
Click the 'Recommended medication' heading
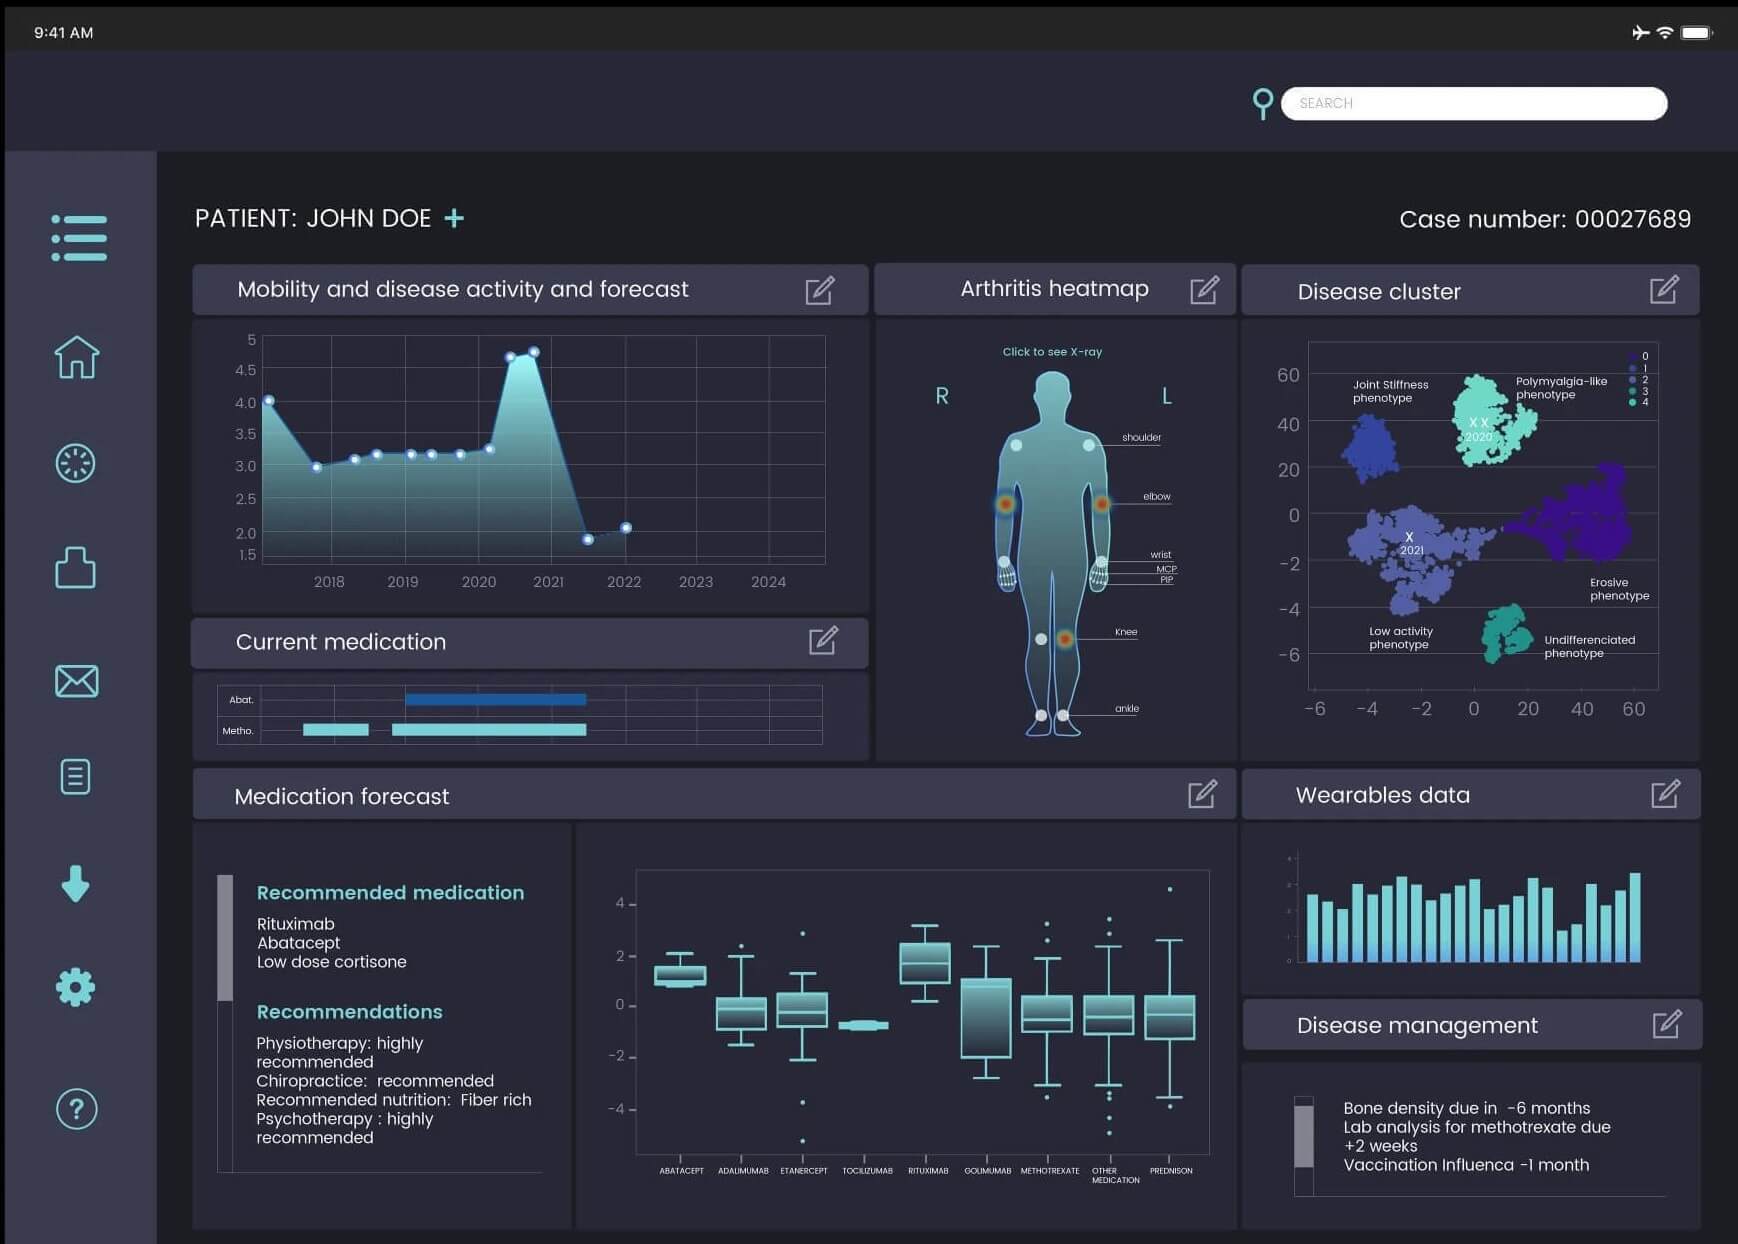tap(390, 893)
